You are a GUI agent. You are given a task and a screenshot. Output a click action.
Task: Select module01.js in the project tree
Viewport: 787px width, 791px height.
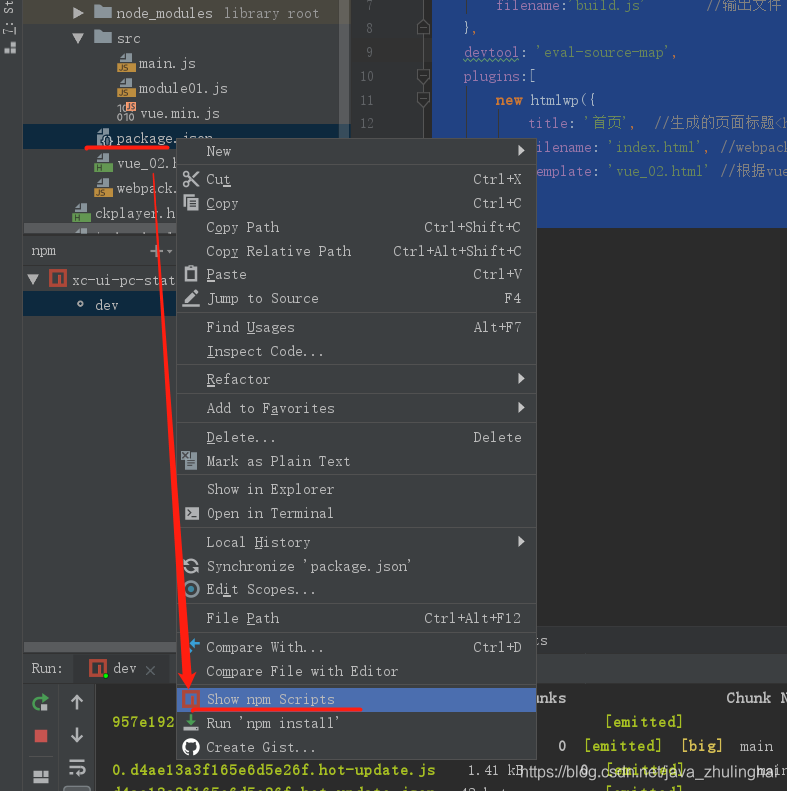[x=183, y=88]
